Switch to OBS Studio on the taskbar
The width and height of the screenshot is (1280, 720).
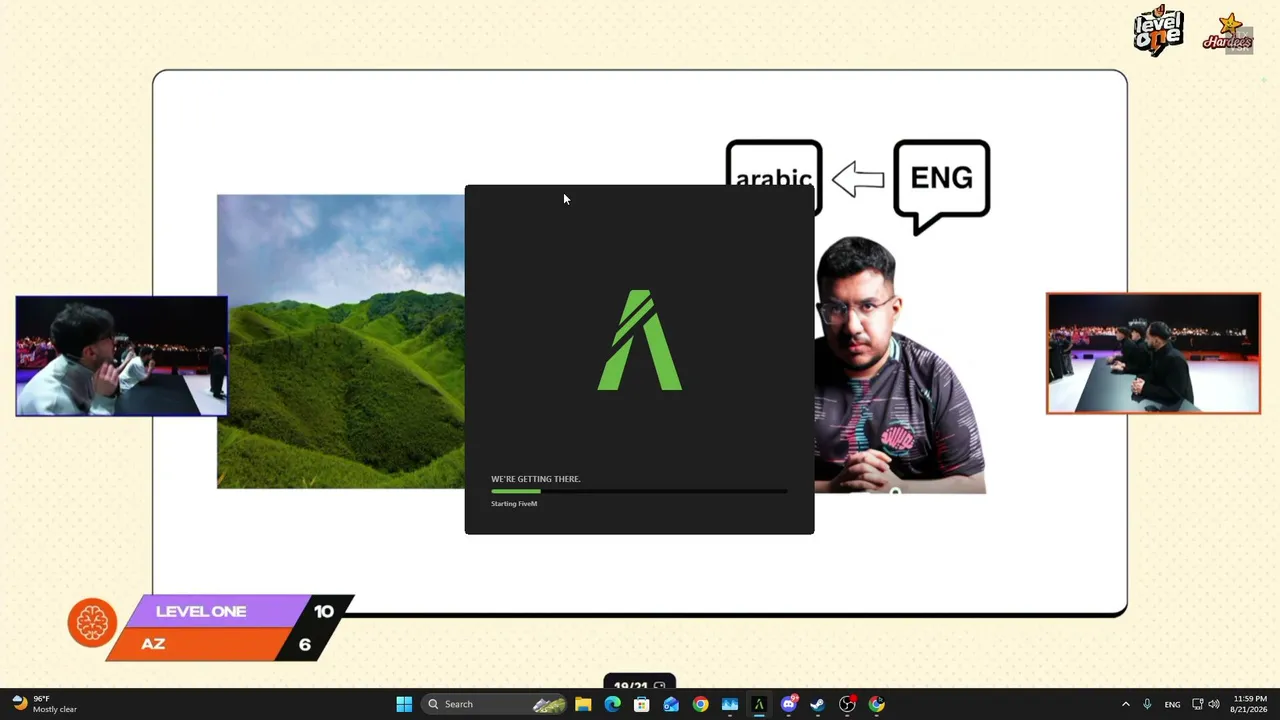click(847, 704)
